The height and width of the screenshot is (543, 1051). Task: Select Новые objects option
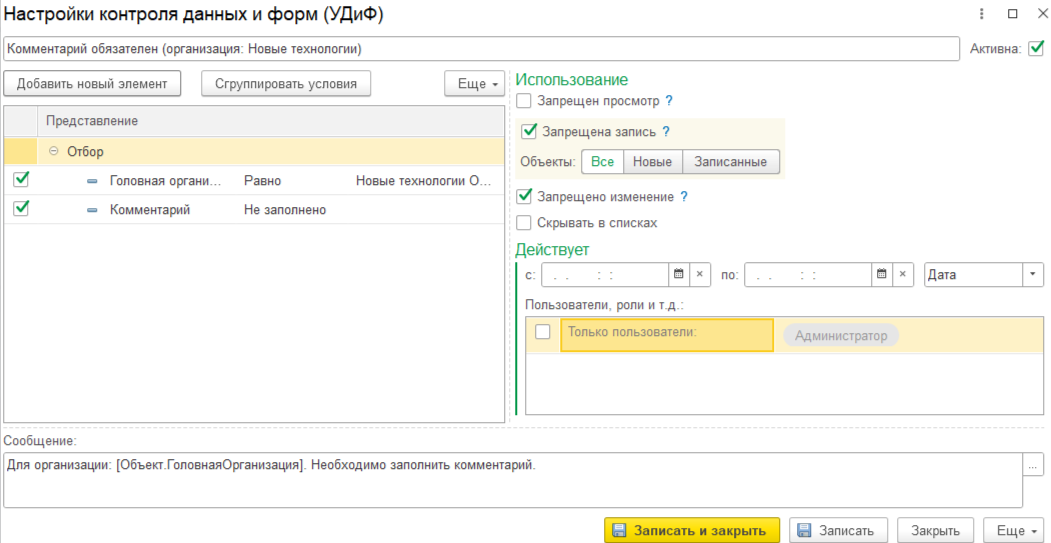(652, 162)
